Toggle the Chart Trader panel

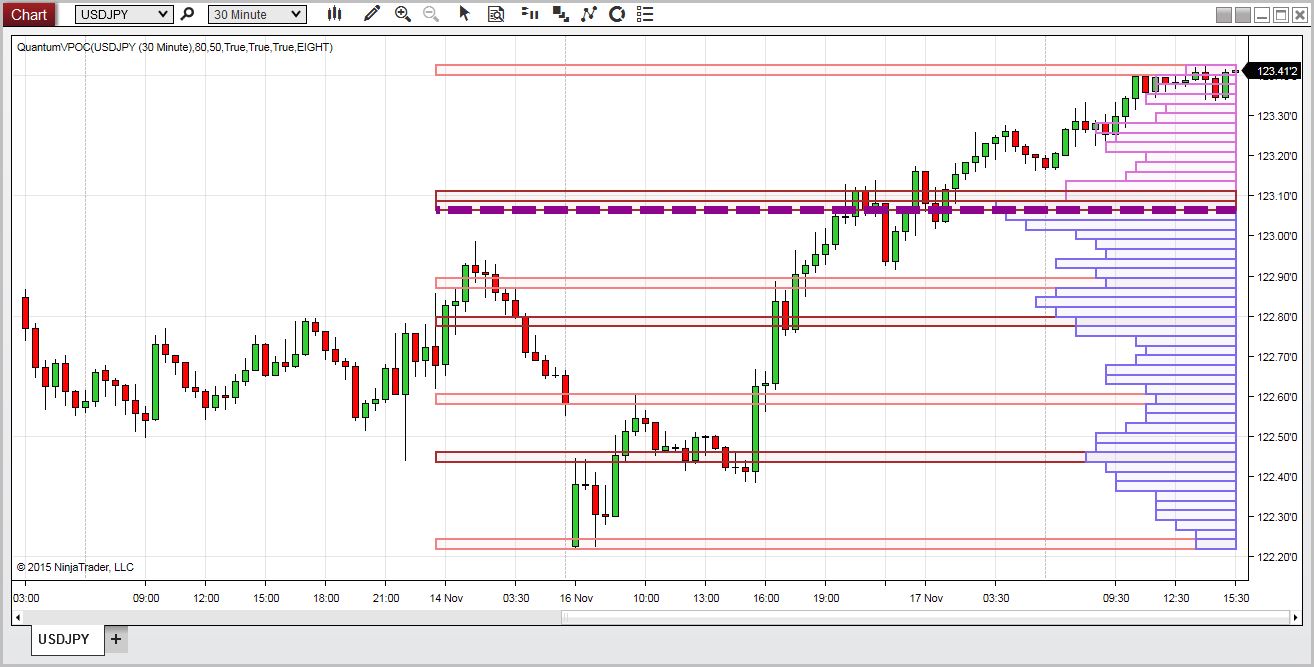(x=531, y=14)
